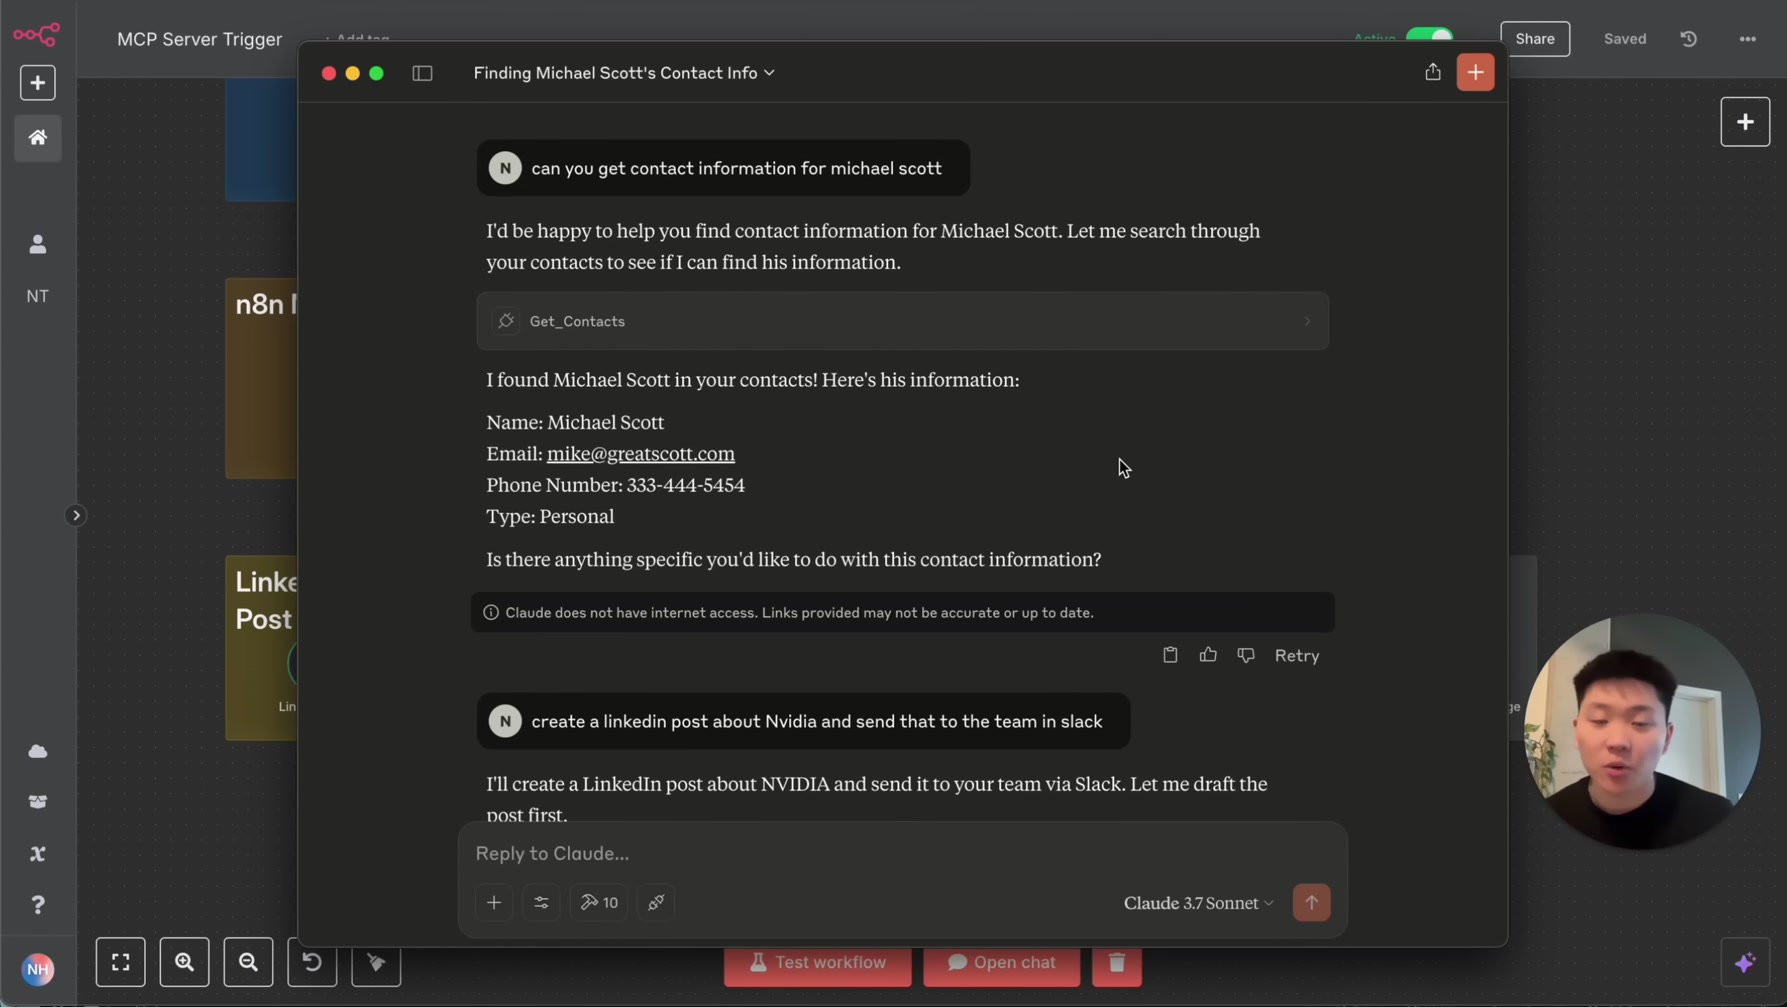
Task: Click the message create a linkedin post about Nvidia
Action: click(803, 721)
